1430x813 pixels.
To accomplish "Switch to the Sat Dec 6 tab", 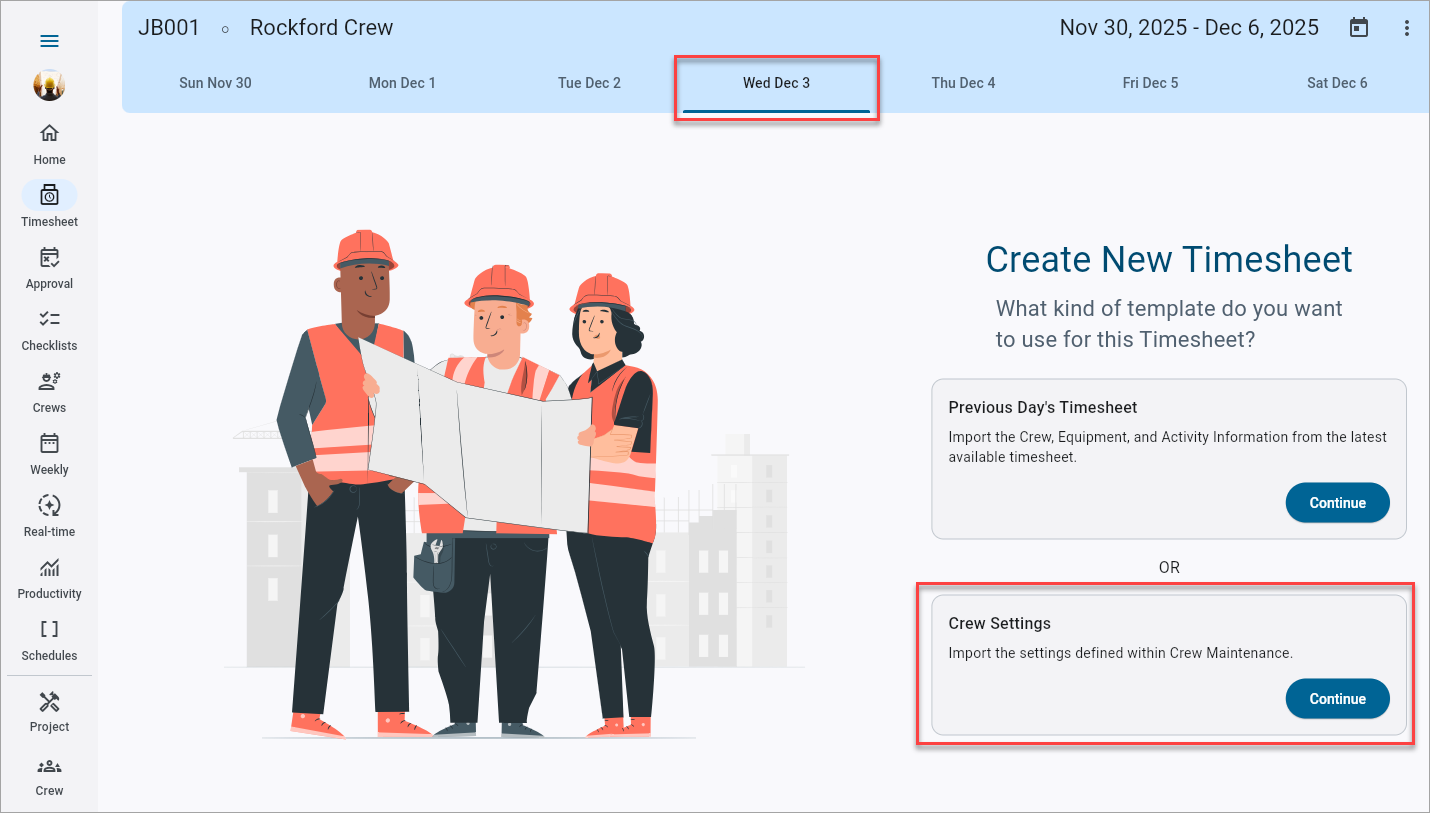I will [1337, 83].
